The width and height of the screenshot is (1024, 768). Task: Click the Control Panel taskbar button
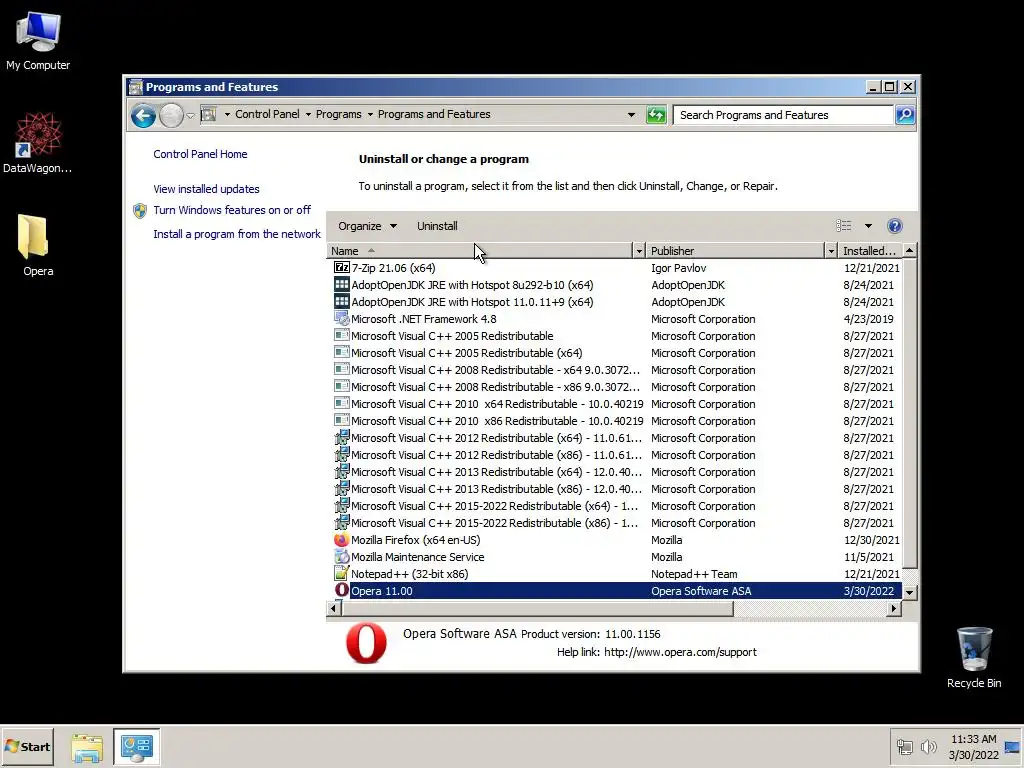click(136, 747)
